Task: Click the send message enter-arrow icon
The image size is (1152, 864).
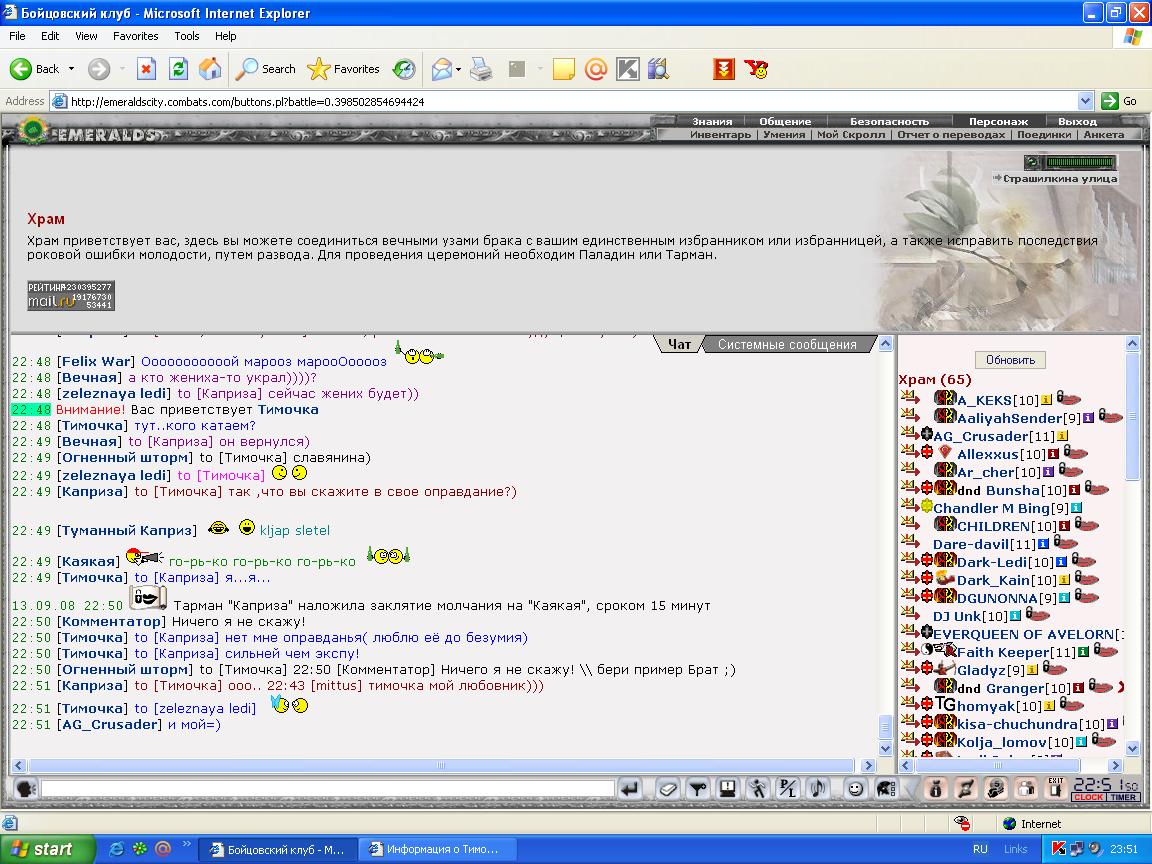Action: pyautogui.click(x=629, y=789)
